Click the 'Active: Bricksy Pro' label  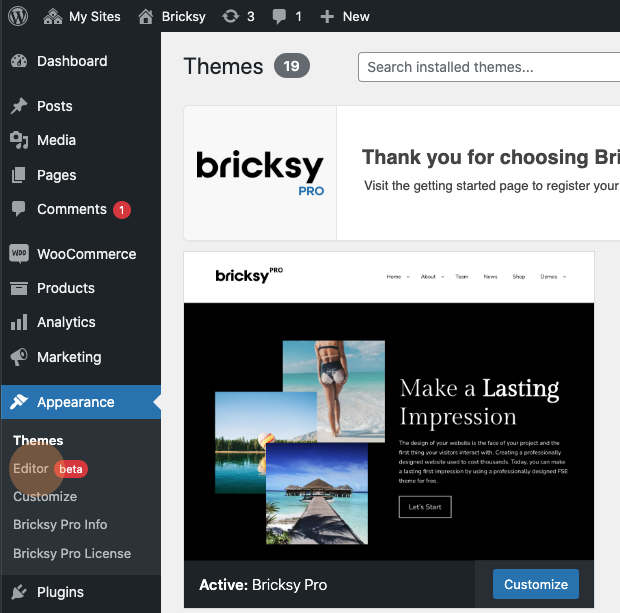[x=263, y=585]
